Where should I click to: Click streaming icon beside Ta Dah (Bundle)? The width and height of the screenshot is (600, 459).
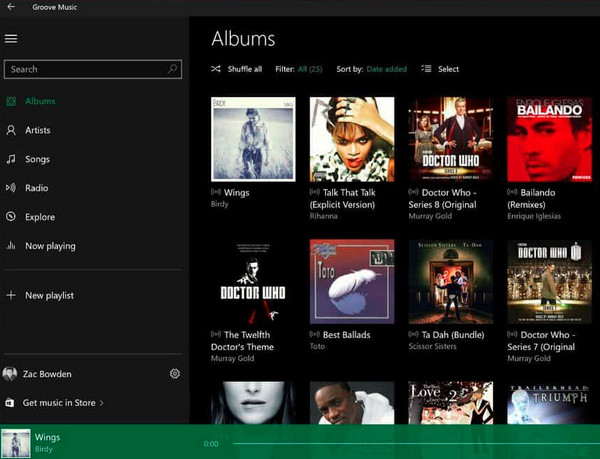point(413,334)
